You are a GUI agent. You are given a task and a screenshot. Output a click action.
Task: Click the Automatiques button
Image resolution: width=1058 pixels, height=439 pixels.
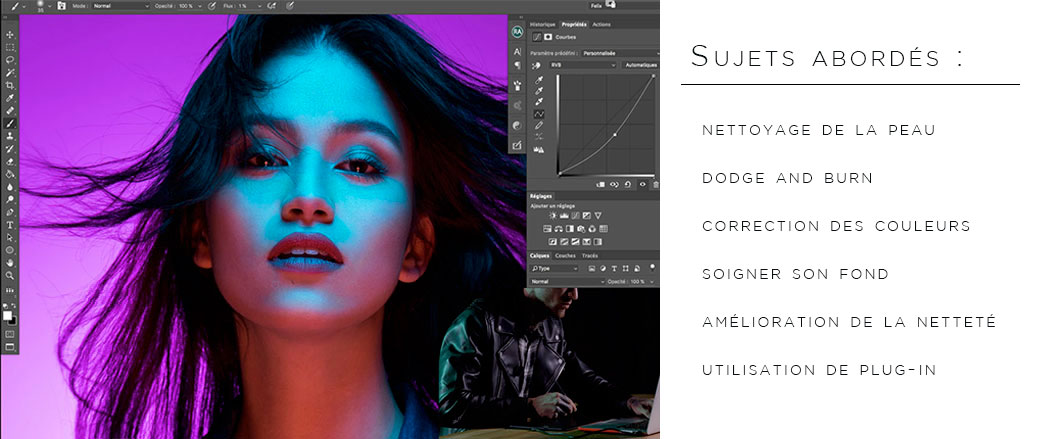[x=640, y=65]
